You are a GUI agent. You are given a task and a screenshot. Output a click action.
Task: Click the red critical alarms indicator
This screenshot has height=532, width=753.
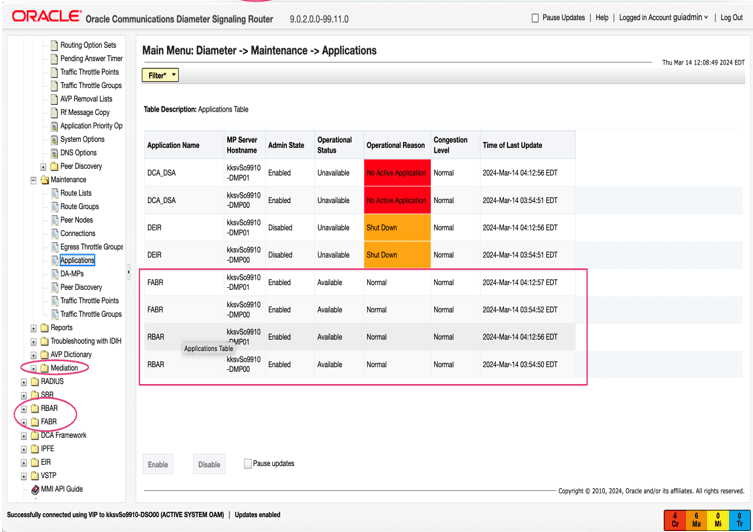click(675, 520)
